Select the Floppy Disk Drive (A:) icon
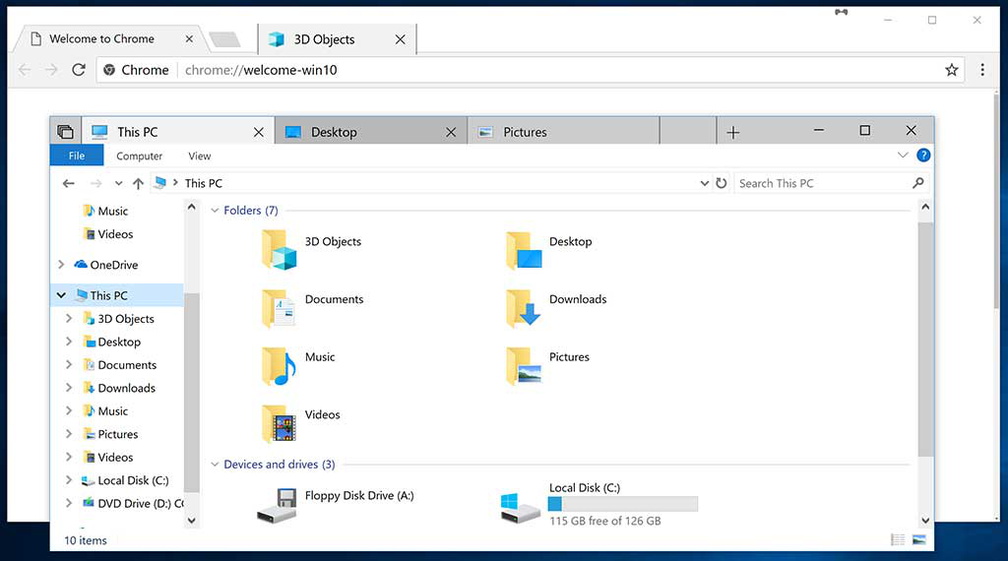The height and width of the screenshot is (561, 1008). point(277,505)
